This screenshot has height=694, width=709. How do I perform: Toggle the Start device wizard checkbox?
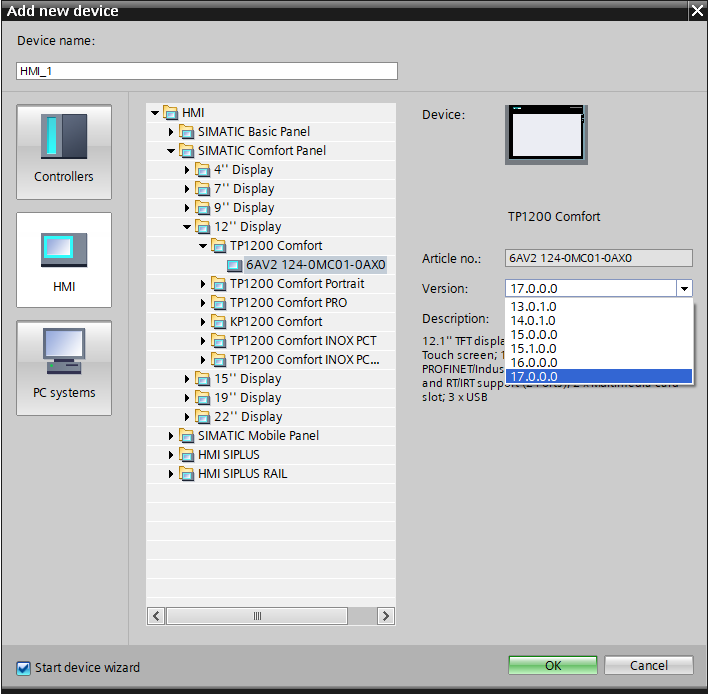click(x=23, y=668)
